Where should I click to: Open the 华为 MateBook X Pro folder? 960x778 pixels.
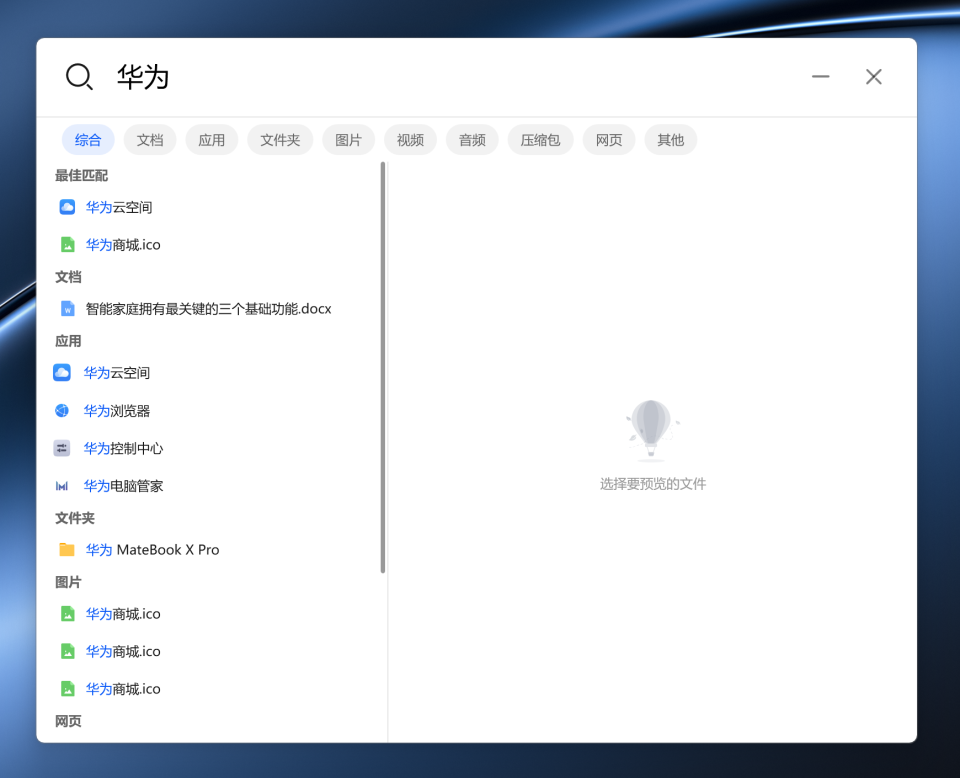point(152,550)
